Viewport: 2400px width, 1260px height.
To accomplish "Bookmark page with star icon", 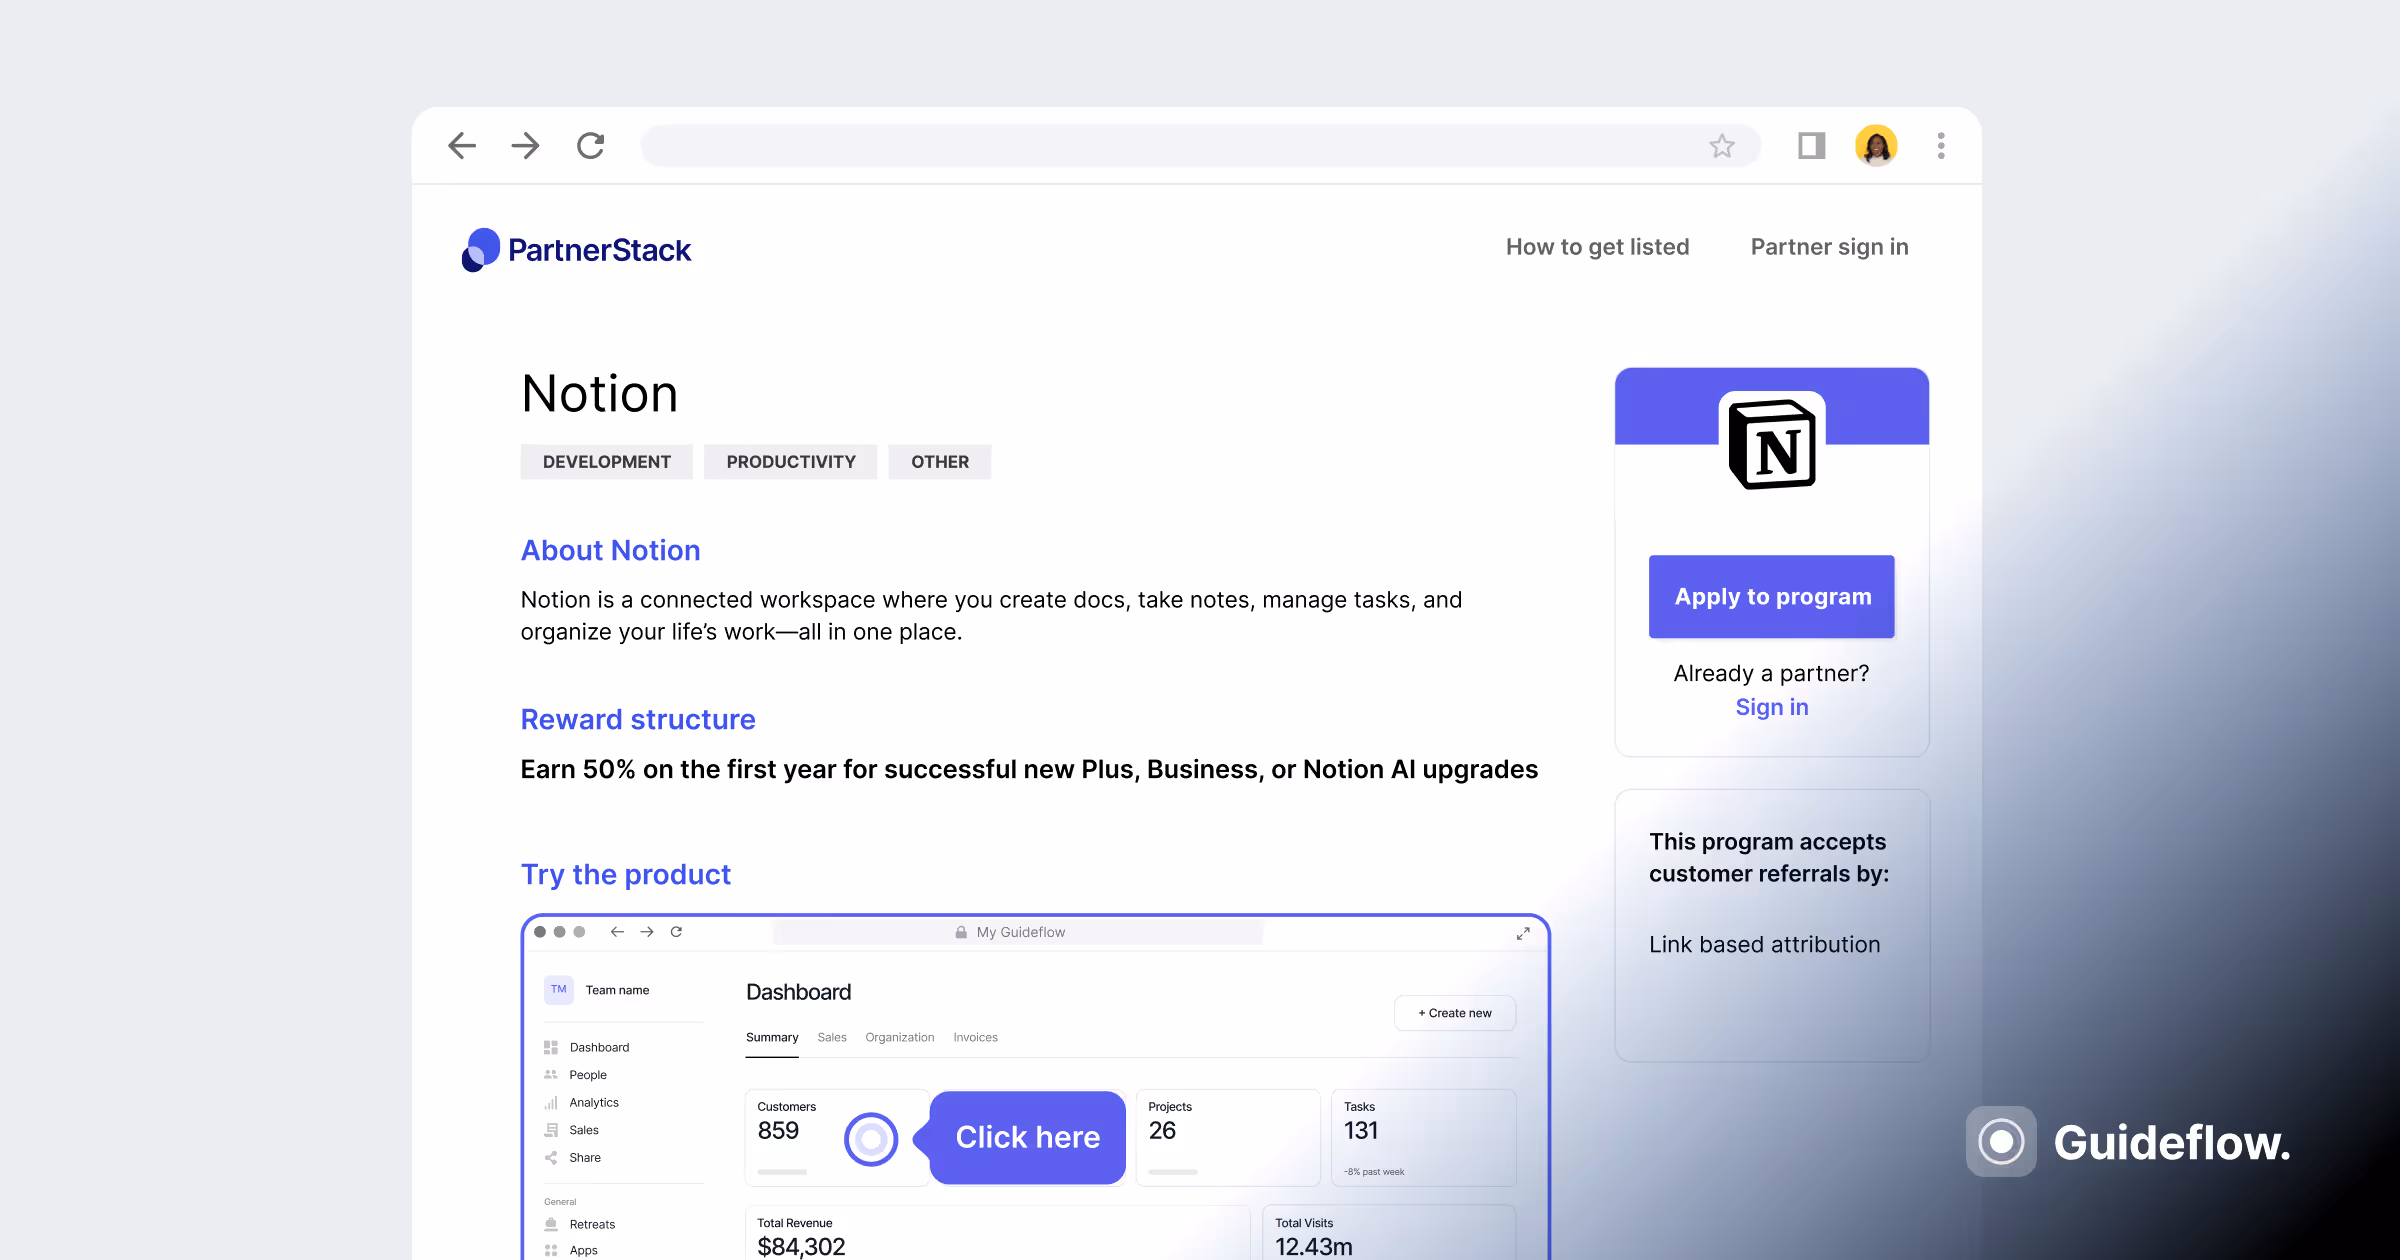I will (1721, 147).
